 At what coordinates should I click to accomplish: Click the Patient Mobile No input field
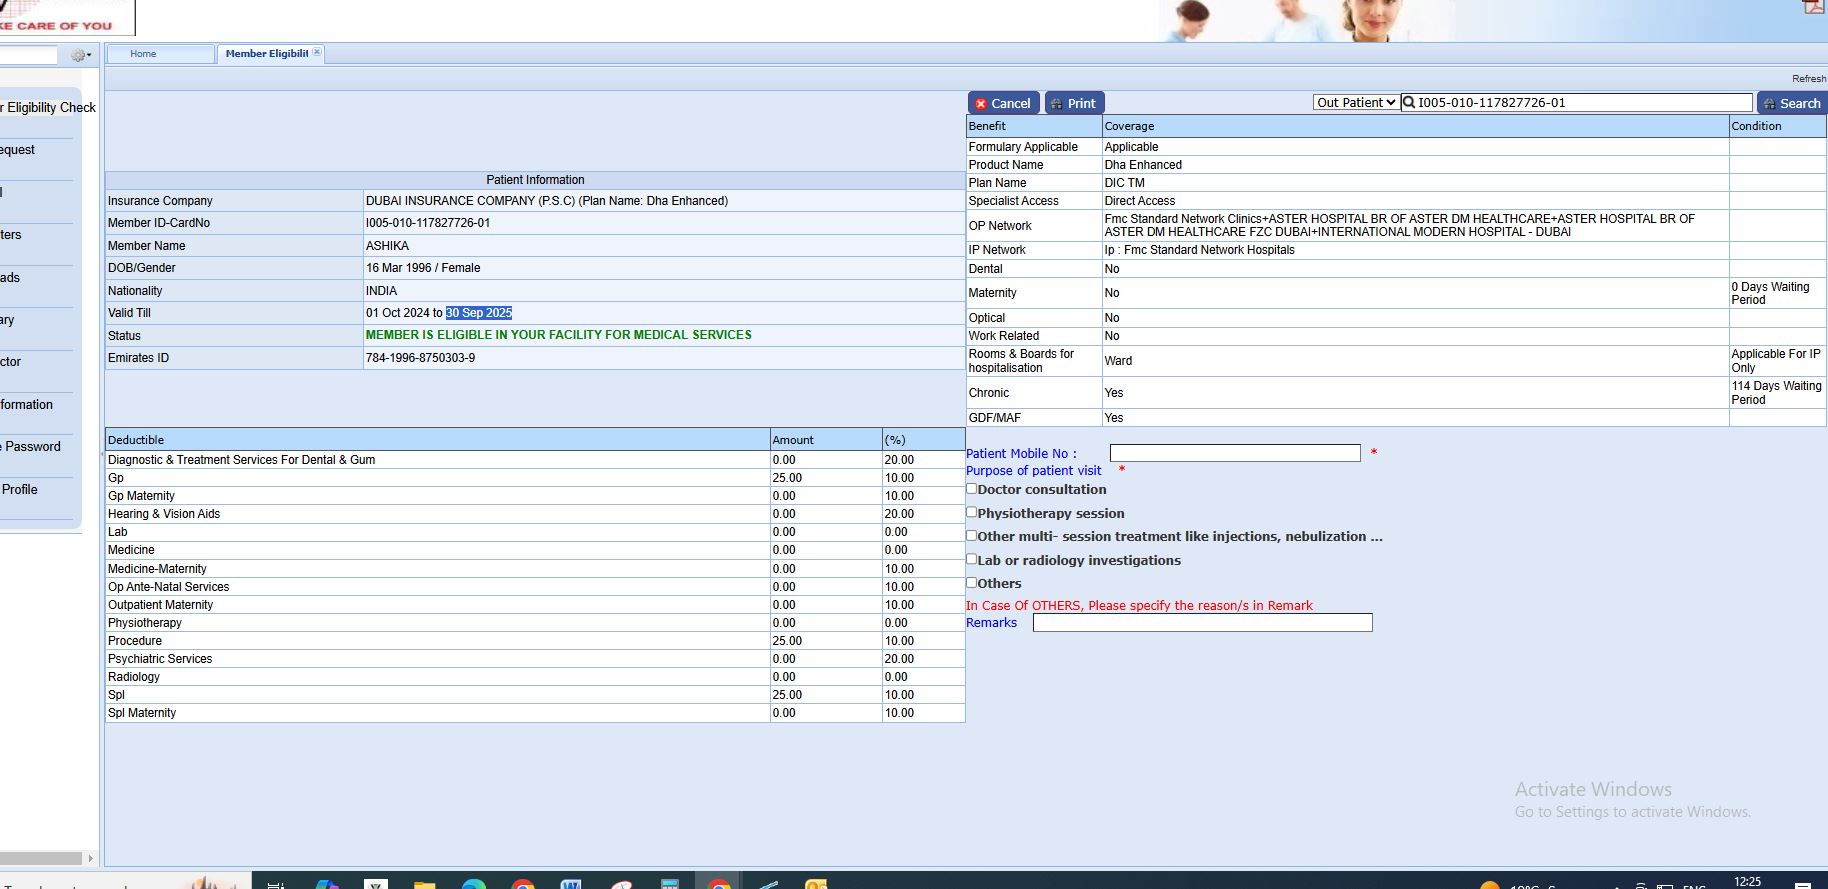1234,453
